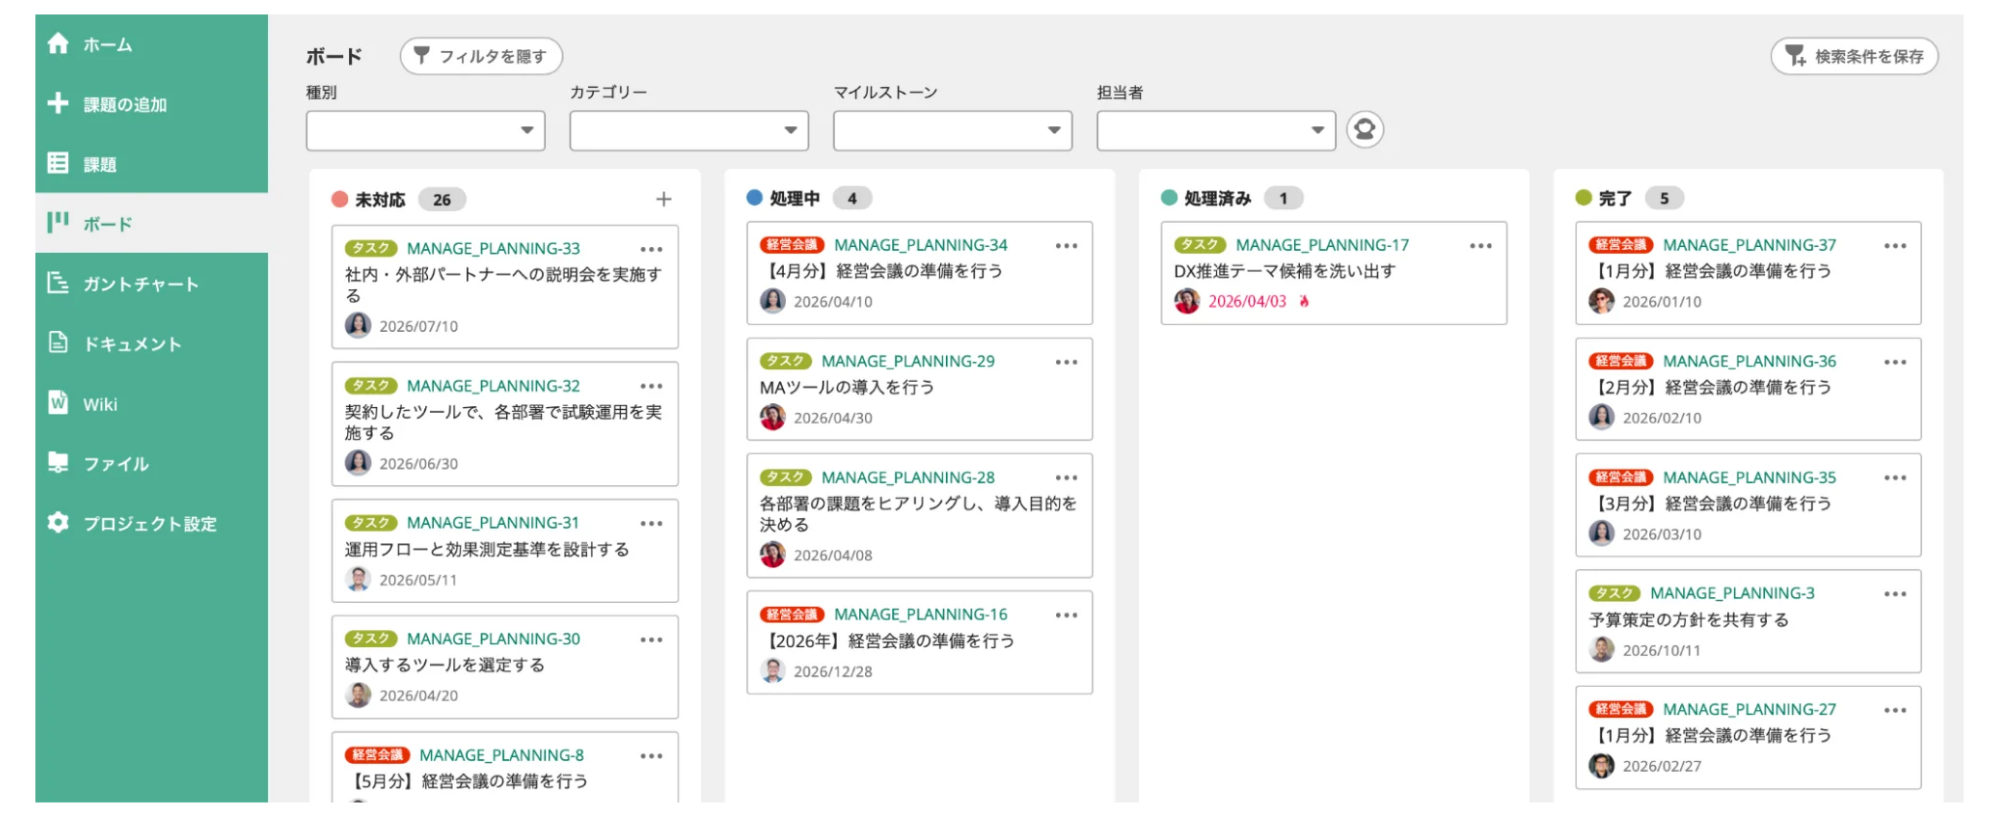Toggle フィルタを隠す filter button

pyautogui.click(x=481, y=56)
